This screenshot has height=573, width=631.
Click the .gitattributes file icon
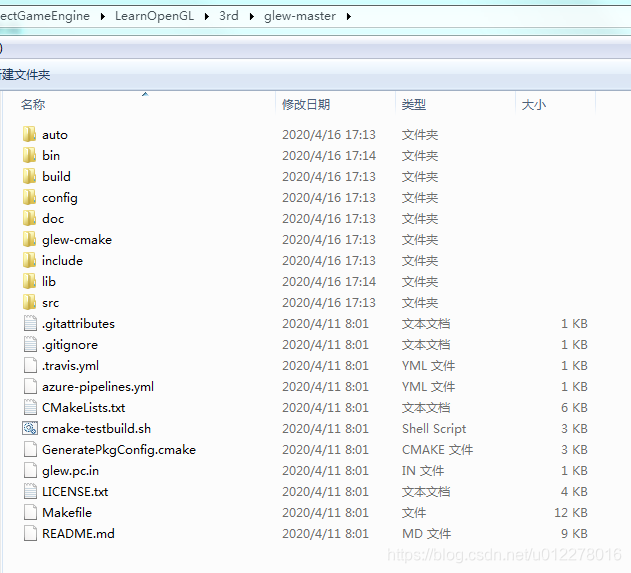point(30,324)
